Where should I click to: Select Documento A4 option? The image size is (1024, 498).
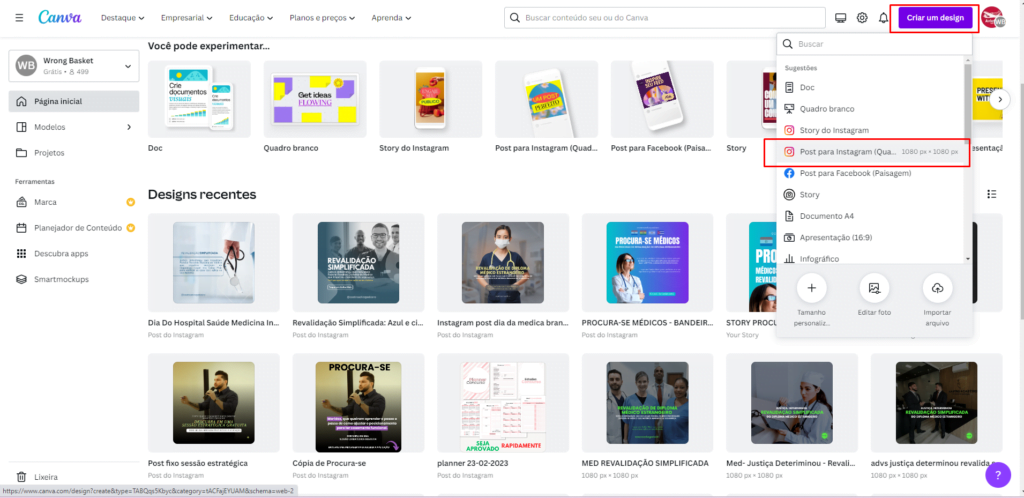(871, 216)
